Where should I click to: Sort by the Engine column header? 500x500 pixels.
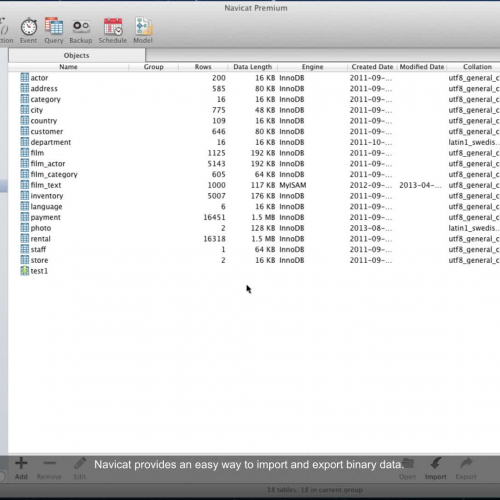point(312,67)
